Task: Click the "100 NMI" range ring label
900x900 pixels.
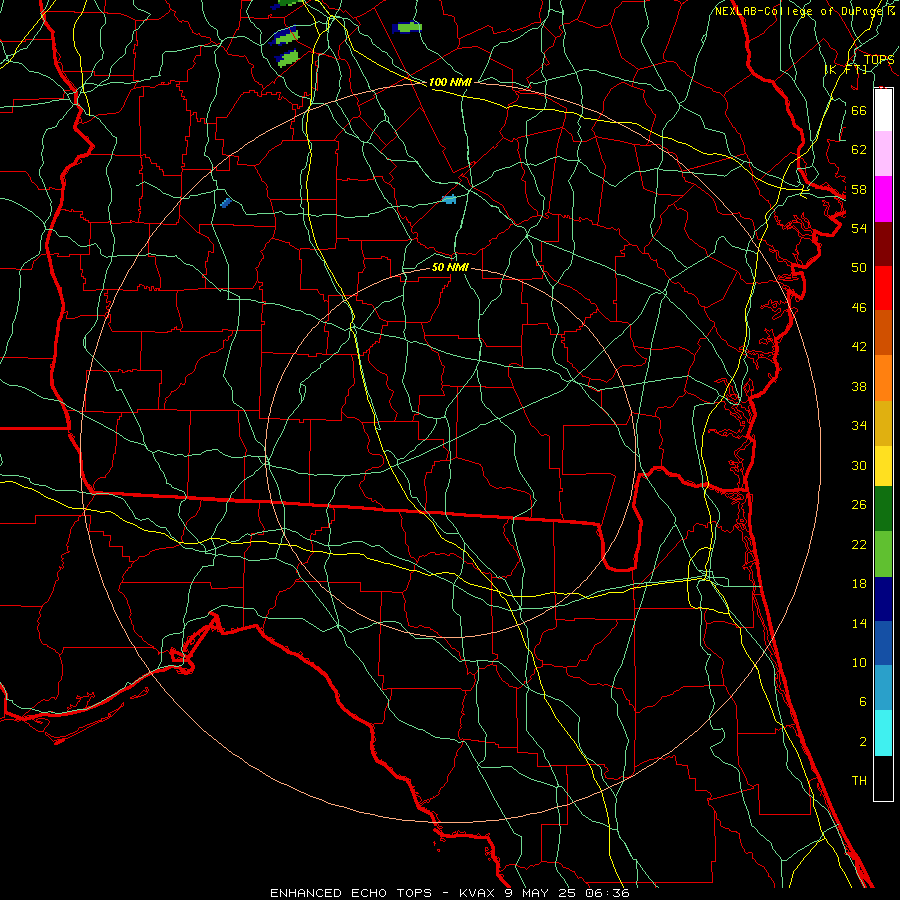Action: 450,82
